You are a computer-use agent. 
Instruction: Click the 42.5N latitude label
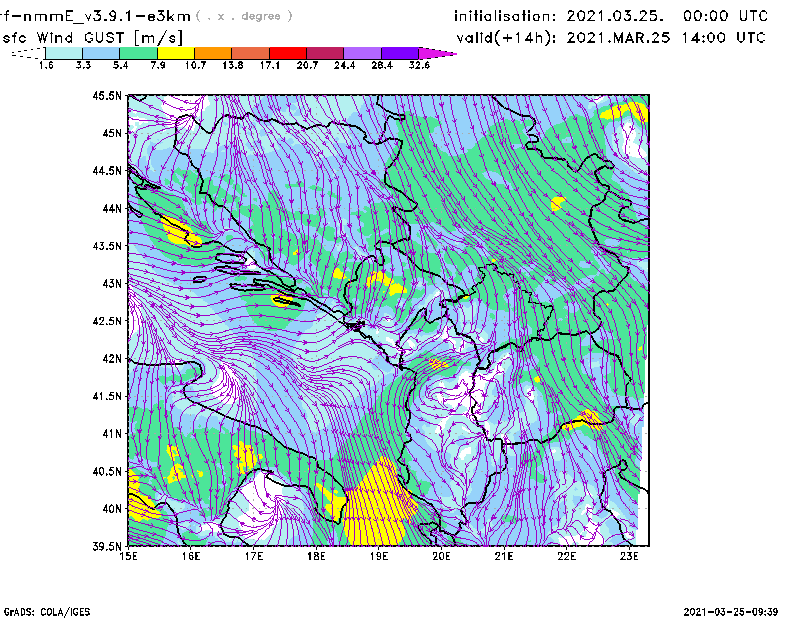coord(107,321)
